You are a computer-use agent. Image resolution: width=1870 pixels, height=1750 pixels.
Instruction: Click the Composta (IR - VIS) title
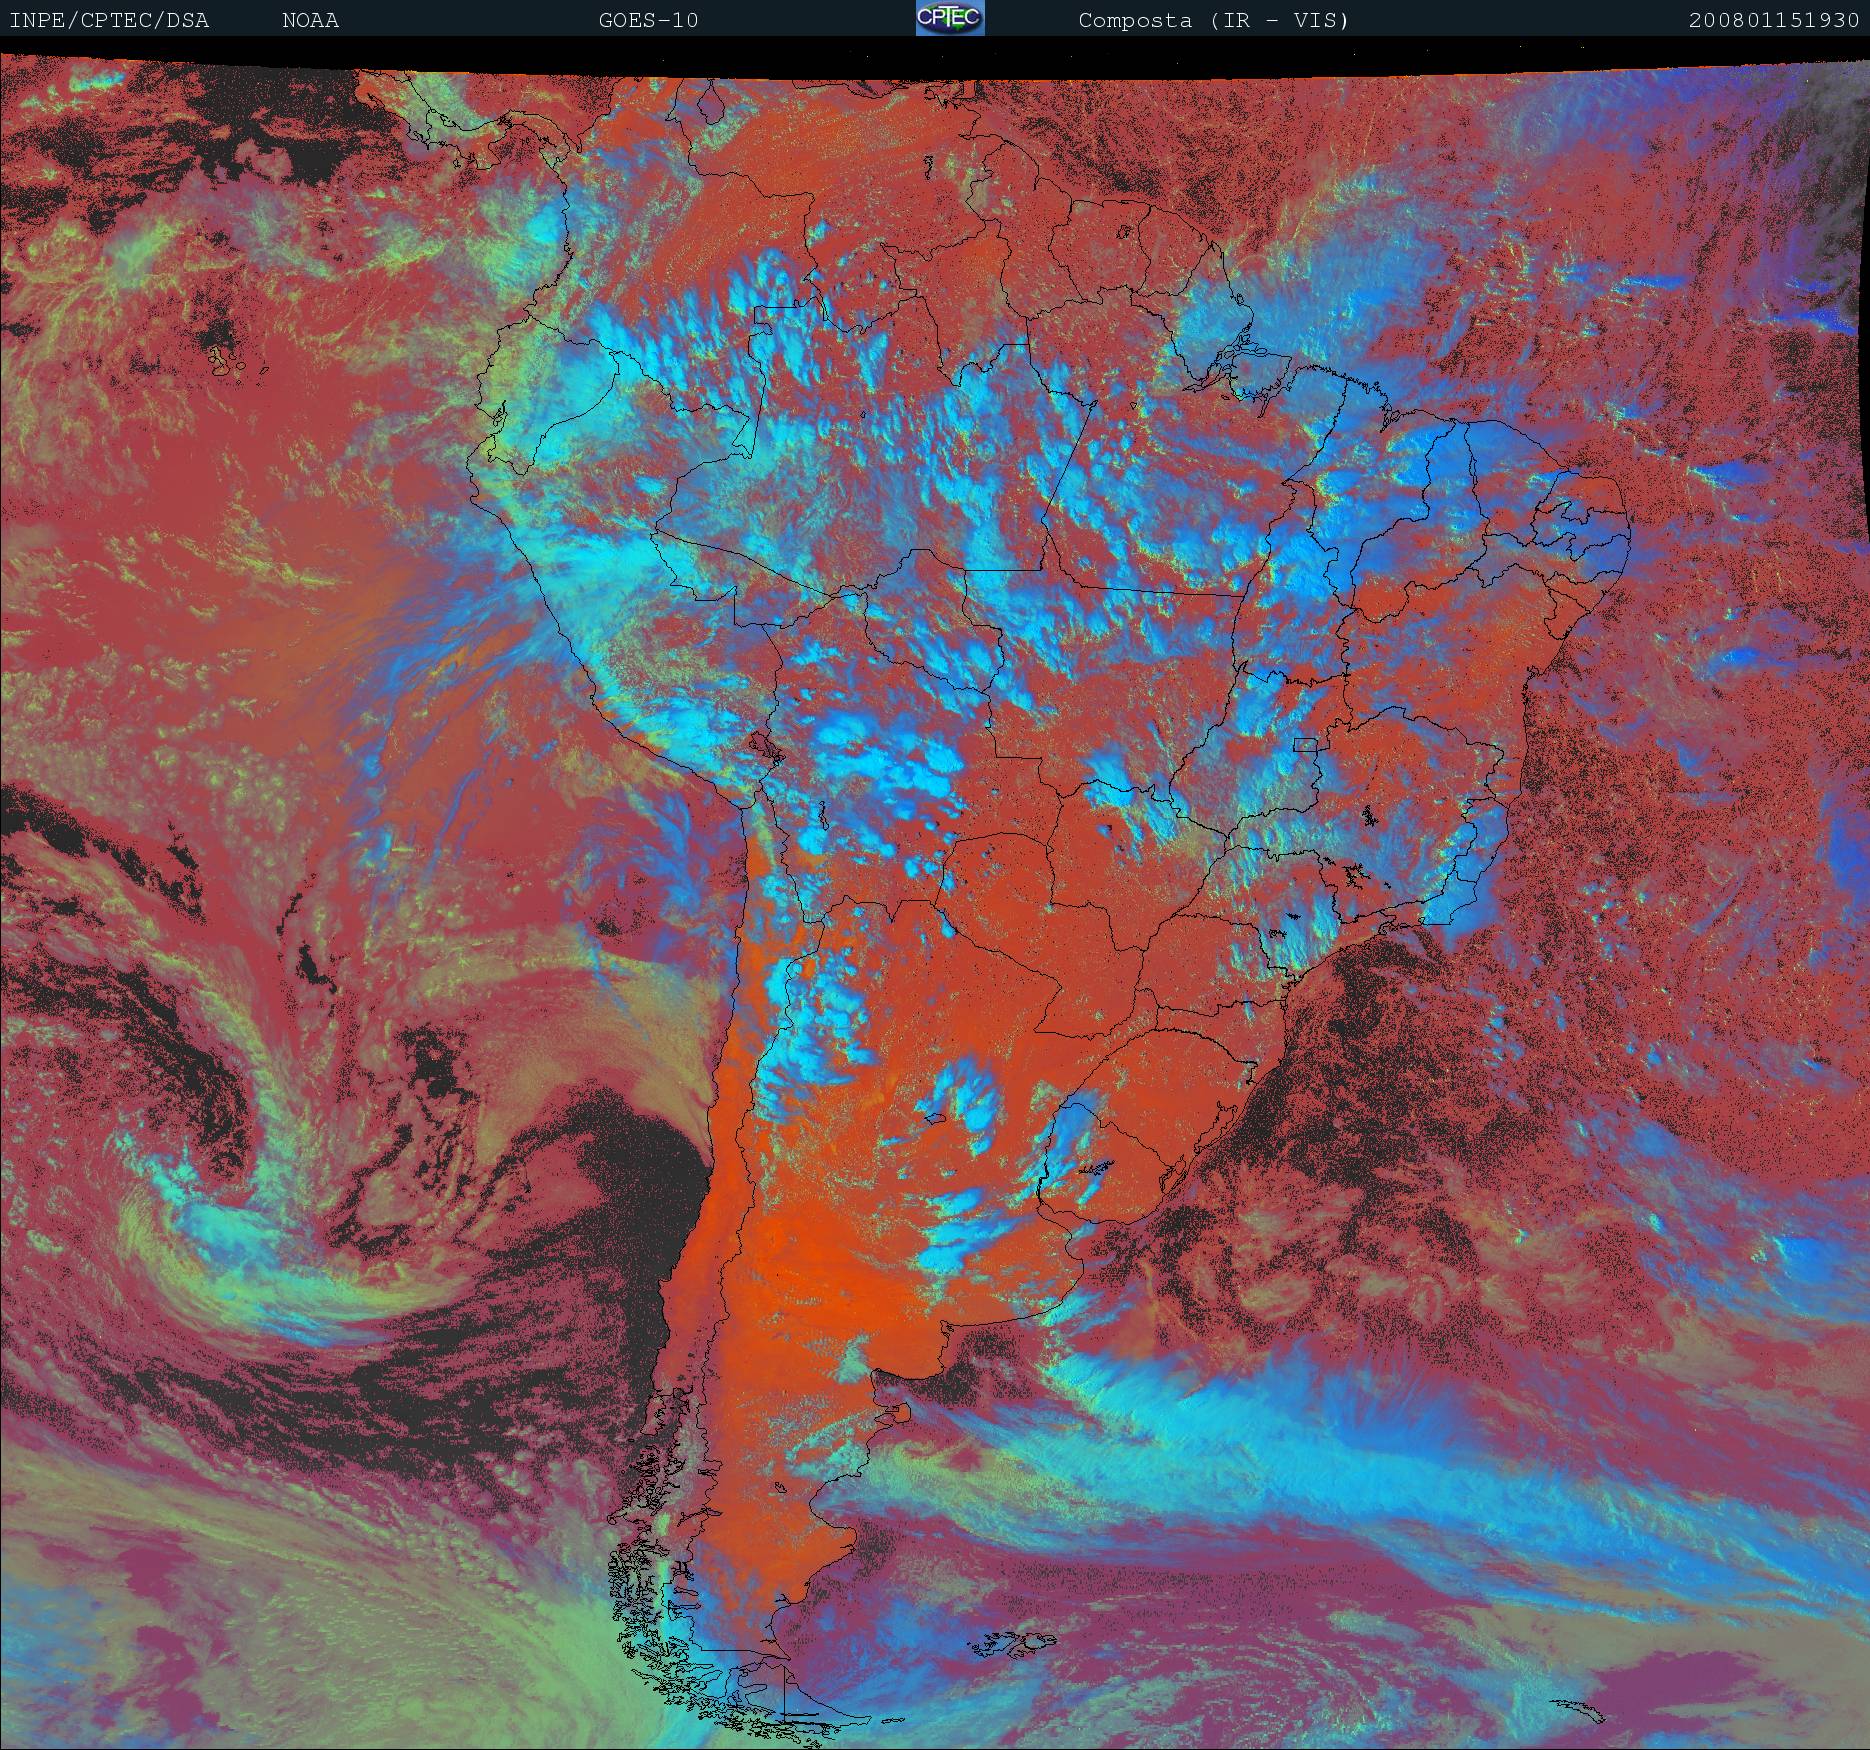1213,21
